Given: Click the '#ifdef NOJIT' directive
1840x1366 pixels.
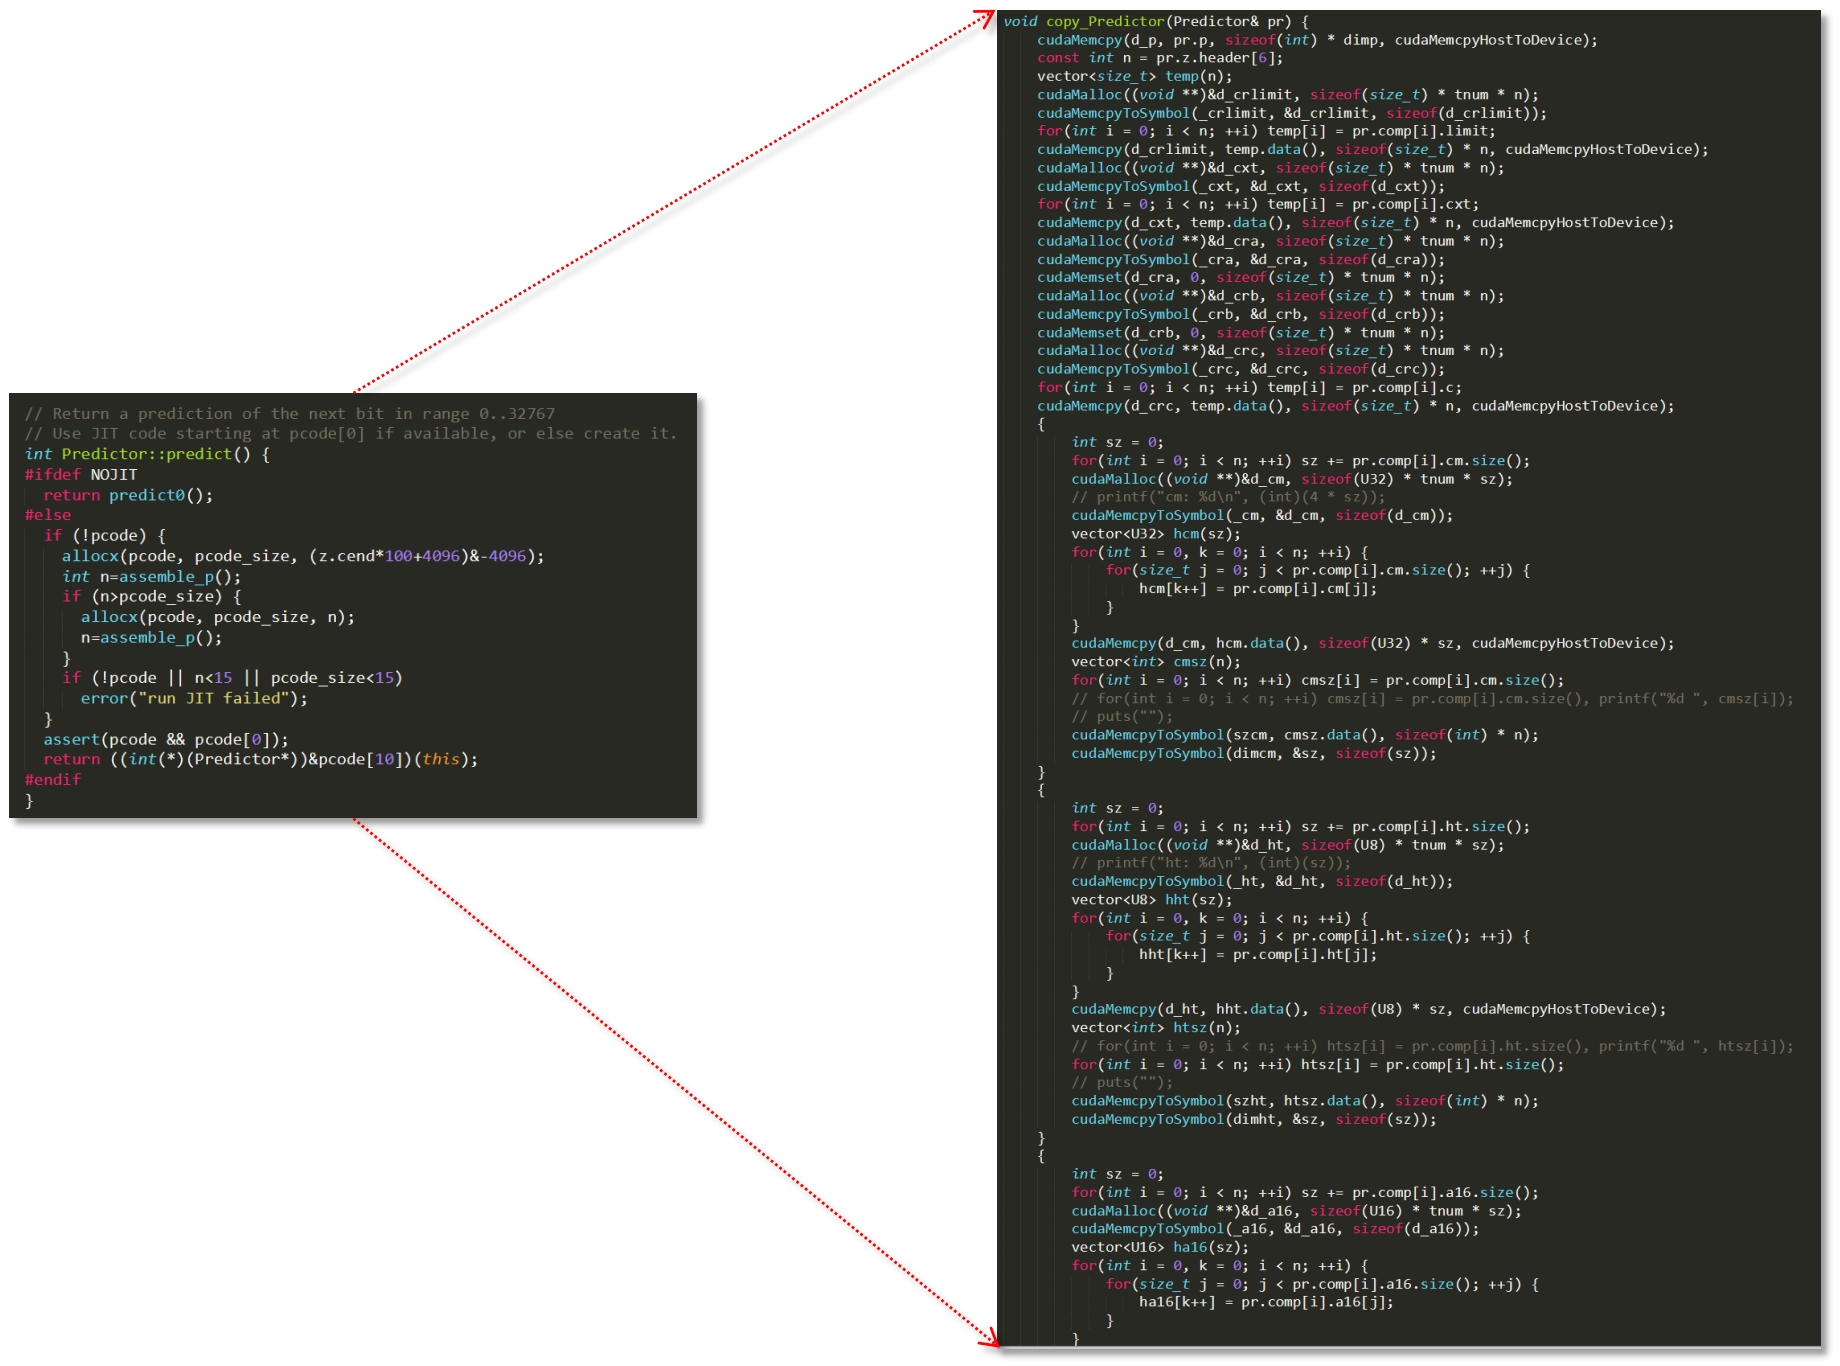Looking at the screenshot, I should [x=81, y=475].
